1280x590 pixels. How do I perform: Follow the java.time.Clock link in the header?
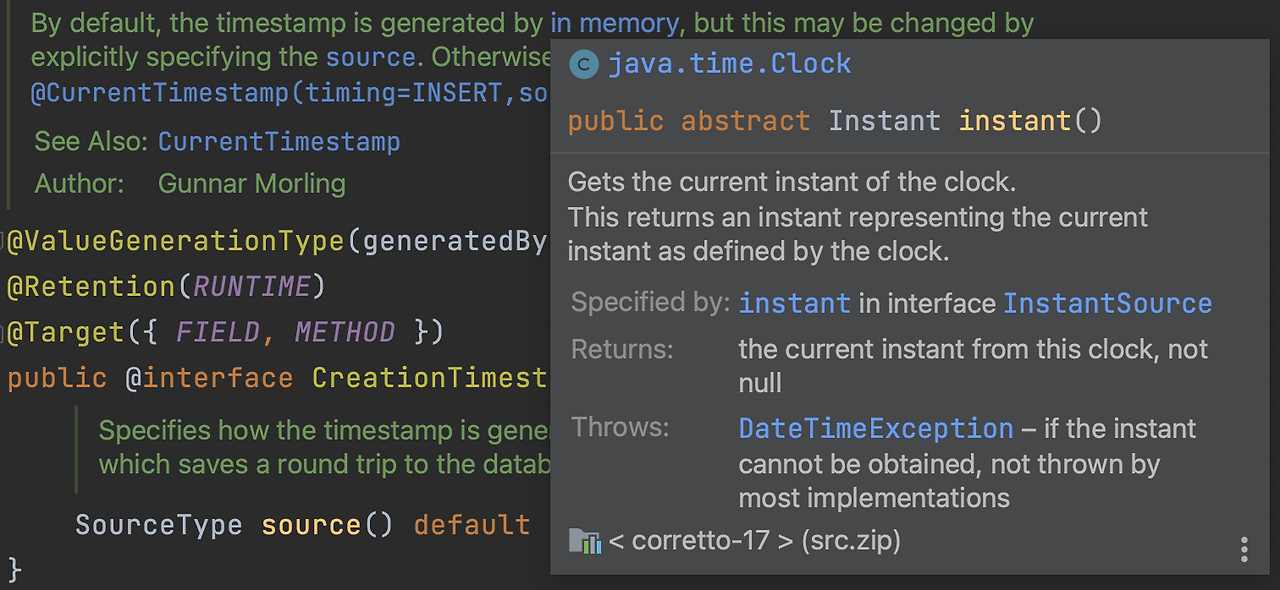pos(729,64)
